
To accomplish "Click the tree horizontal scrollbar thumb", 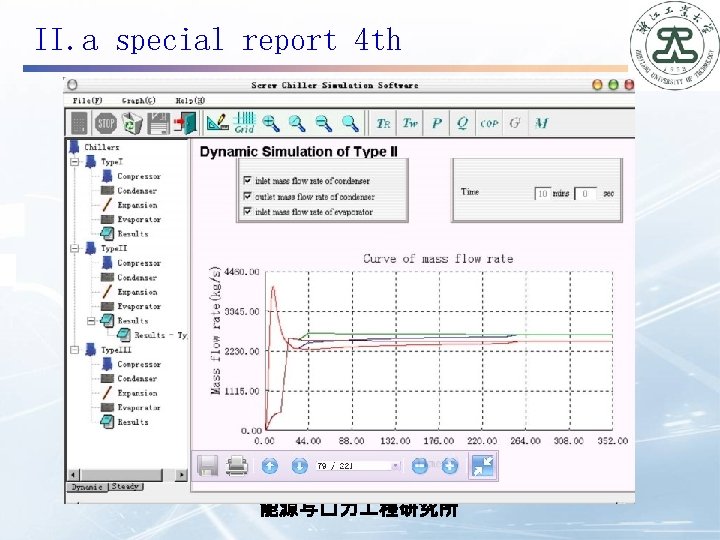I will pos(121,474).
